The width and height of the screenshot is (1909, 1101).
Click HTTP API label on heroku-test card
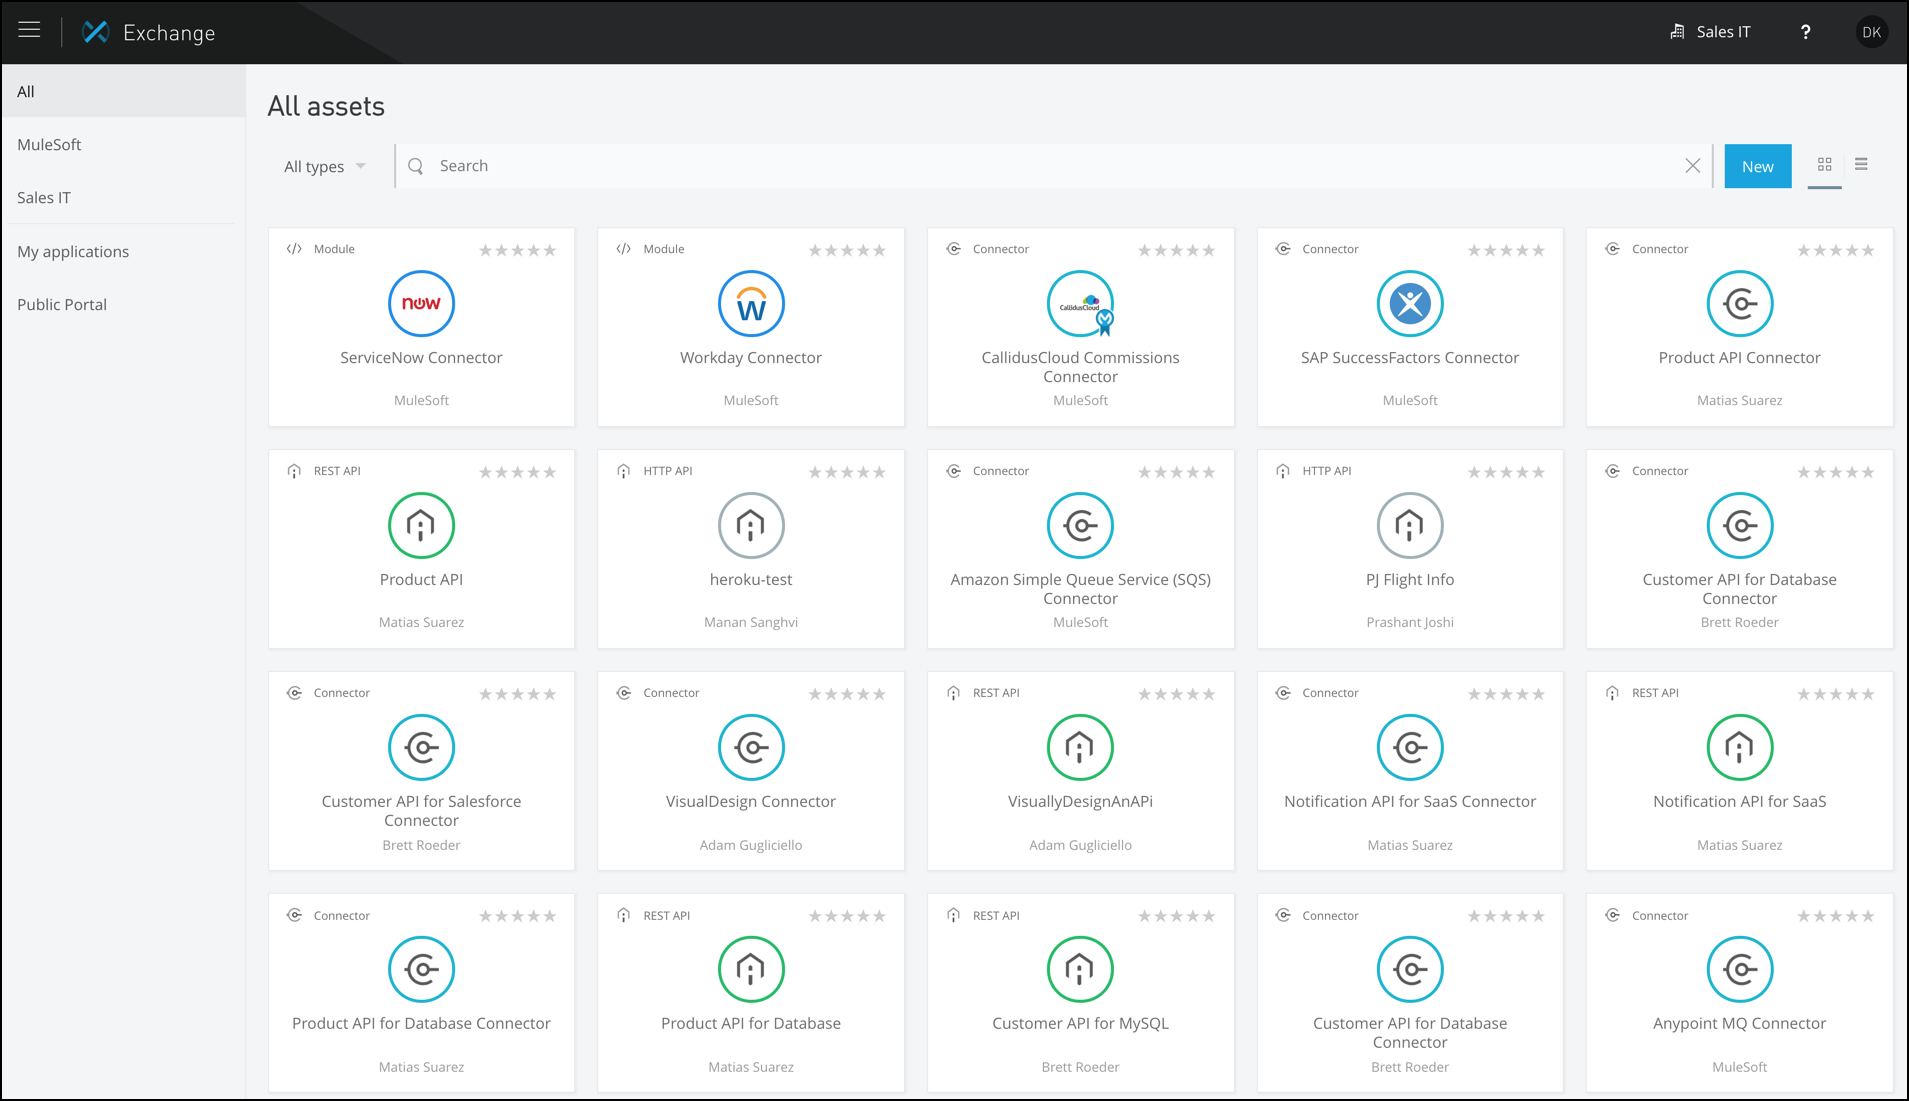coord(668,471)
